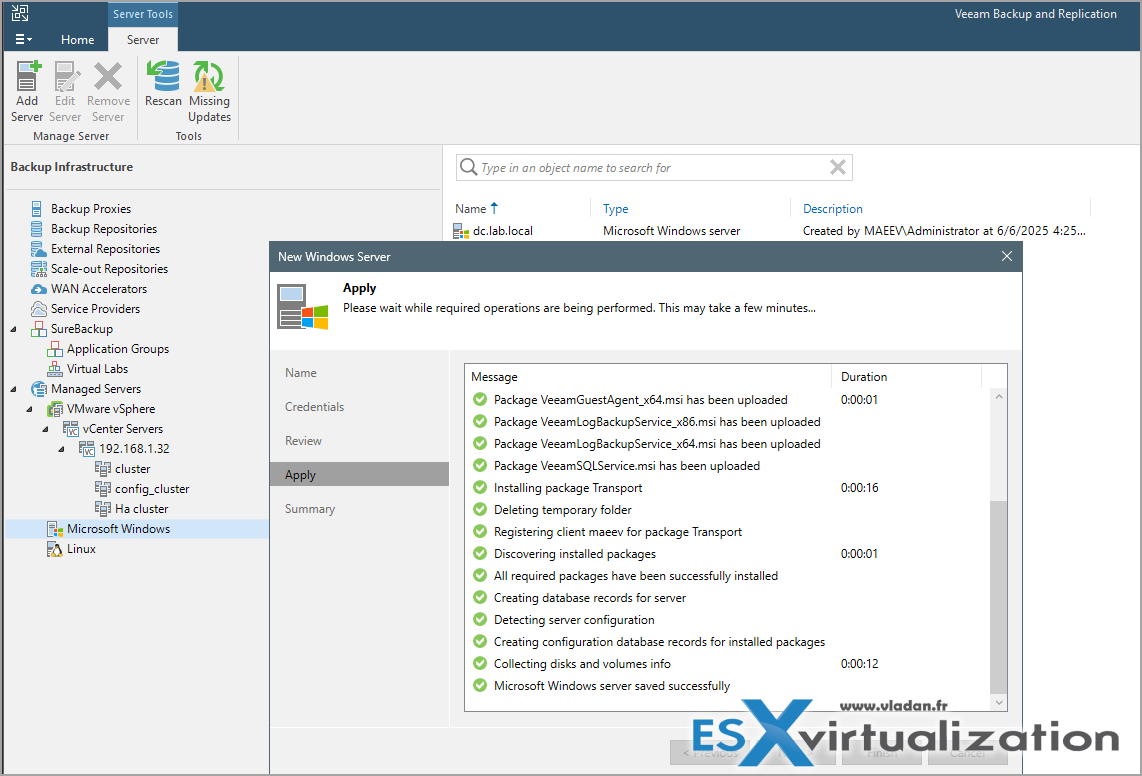Click the Service Providers icon

38,309
